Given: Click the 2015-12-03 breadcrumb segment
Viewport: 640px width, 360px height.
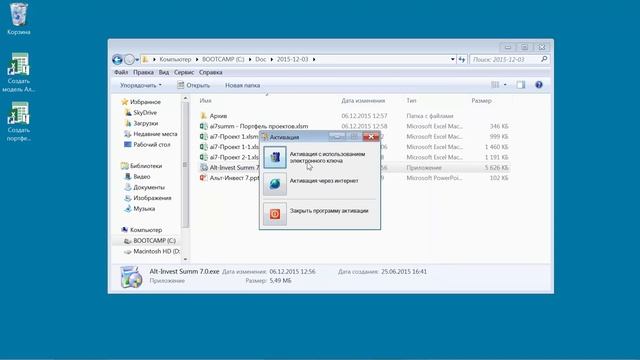Looking at the screenshot, I should (292, 59).
